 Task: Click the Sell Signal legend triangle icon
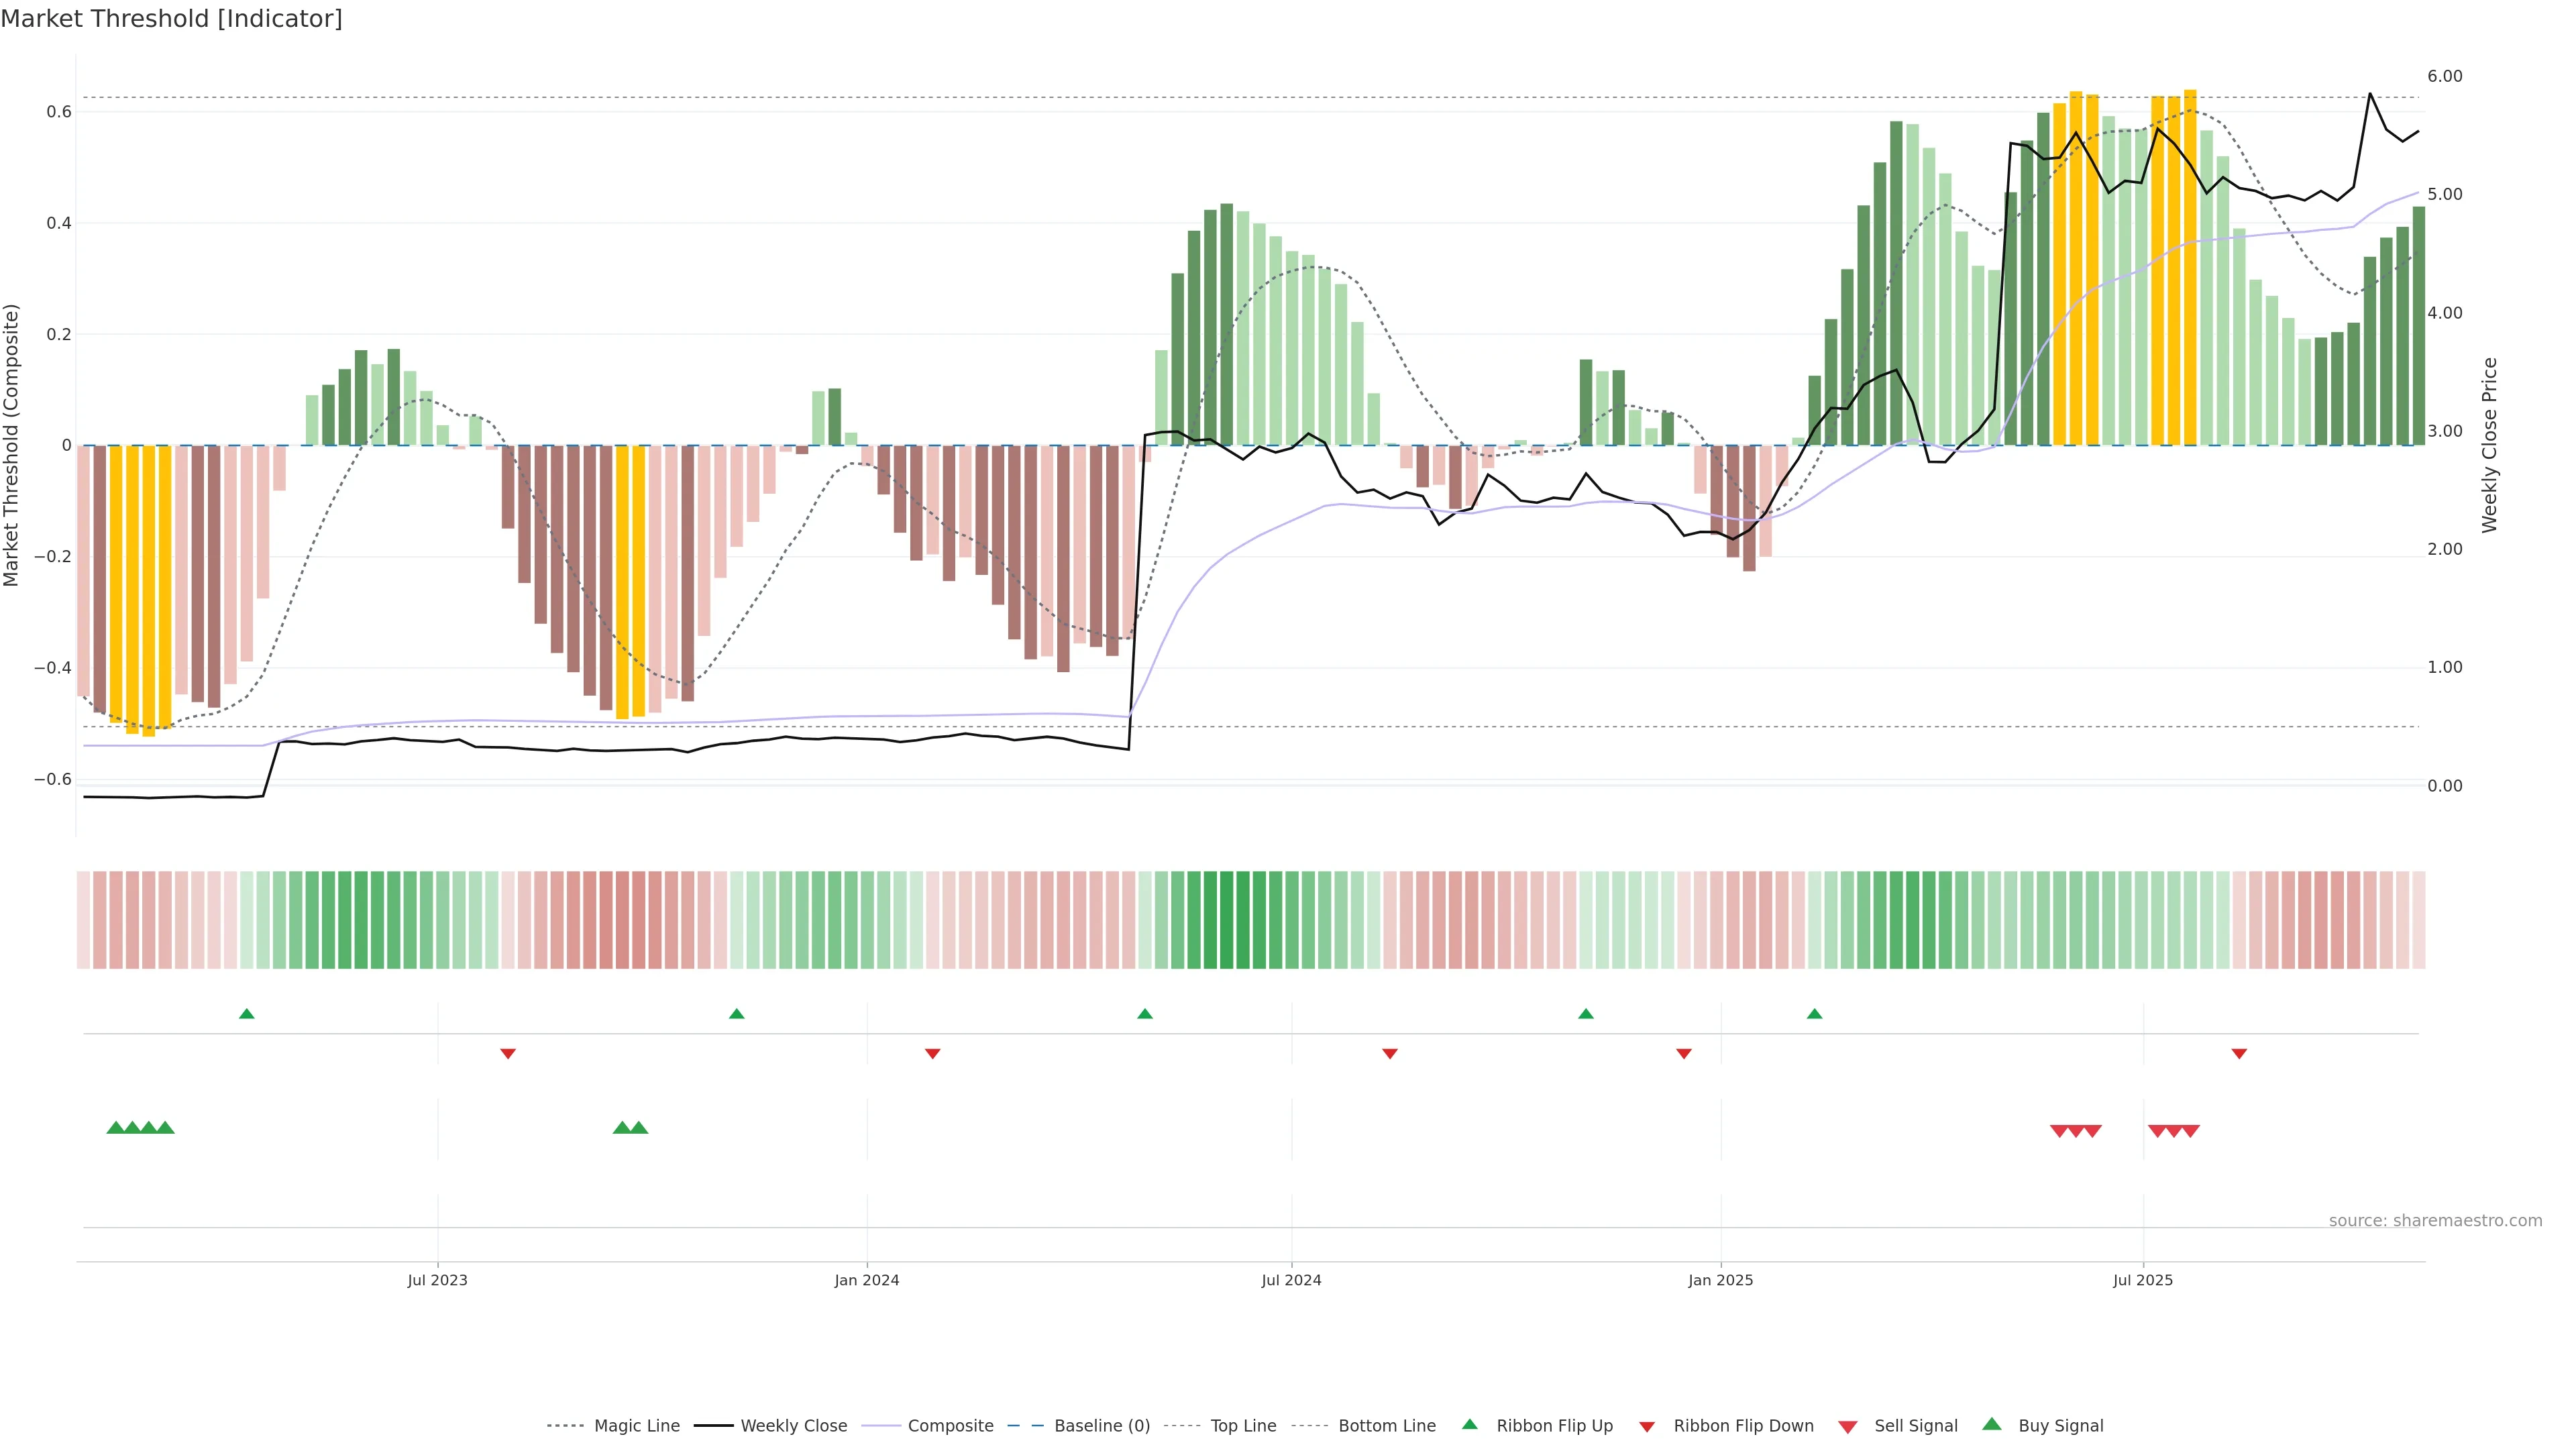click(x=1848, y=1427)
